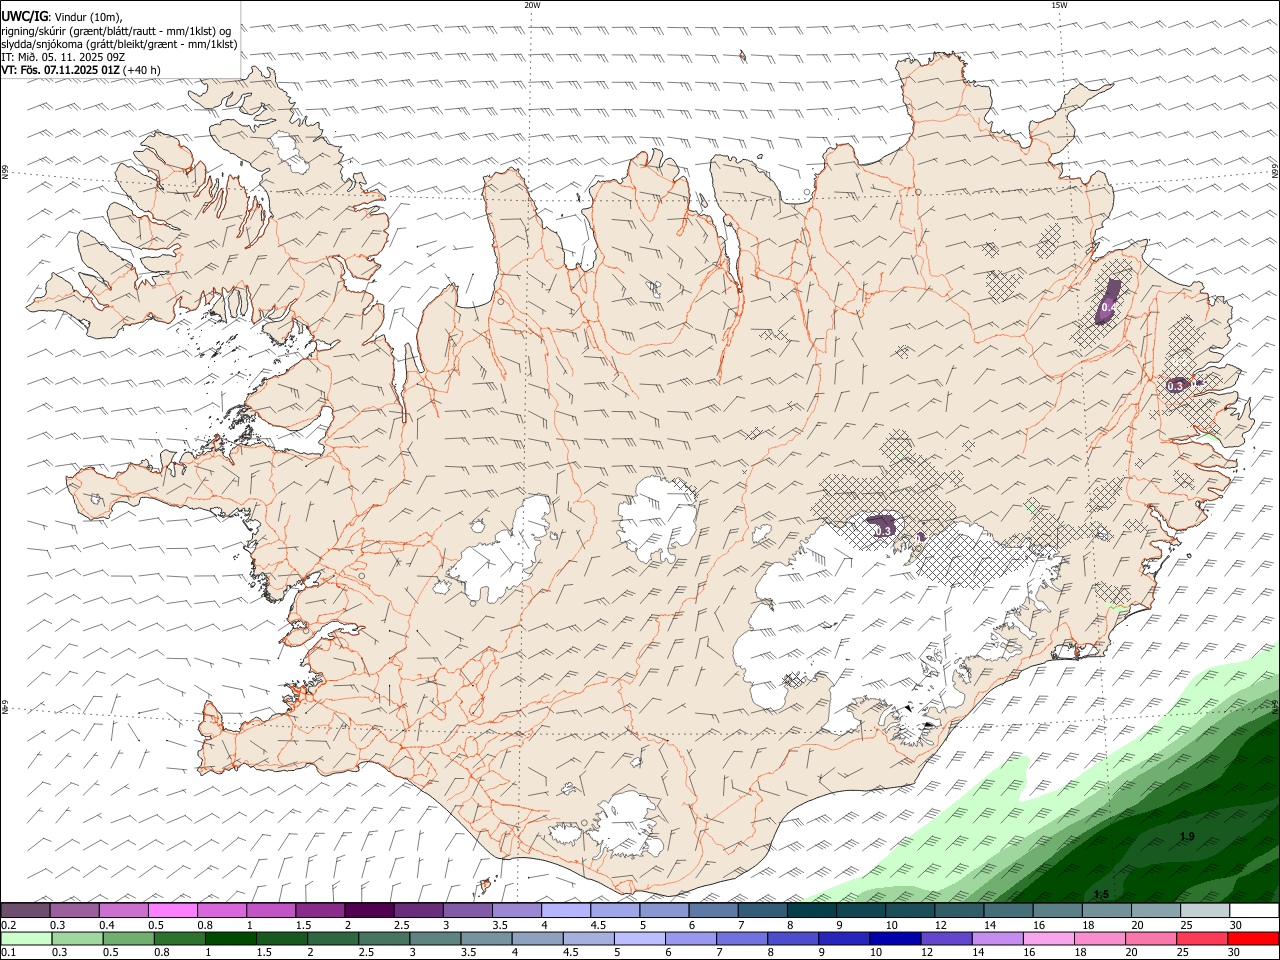Click the 20W longitude label at top
Viewport: 1280px width, 960px height.
[532, 5]
